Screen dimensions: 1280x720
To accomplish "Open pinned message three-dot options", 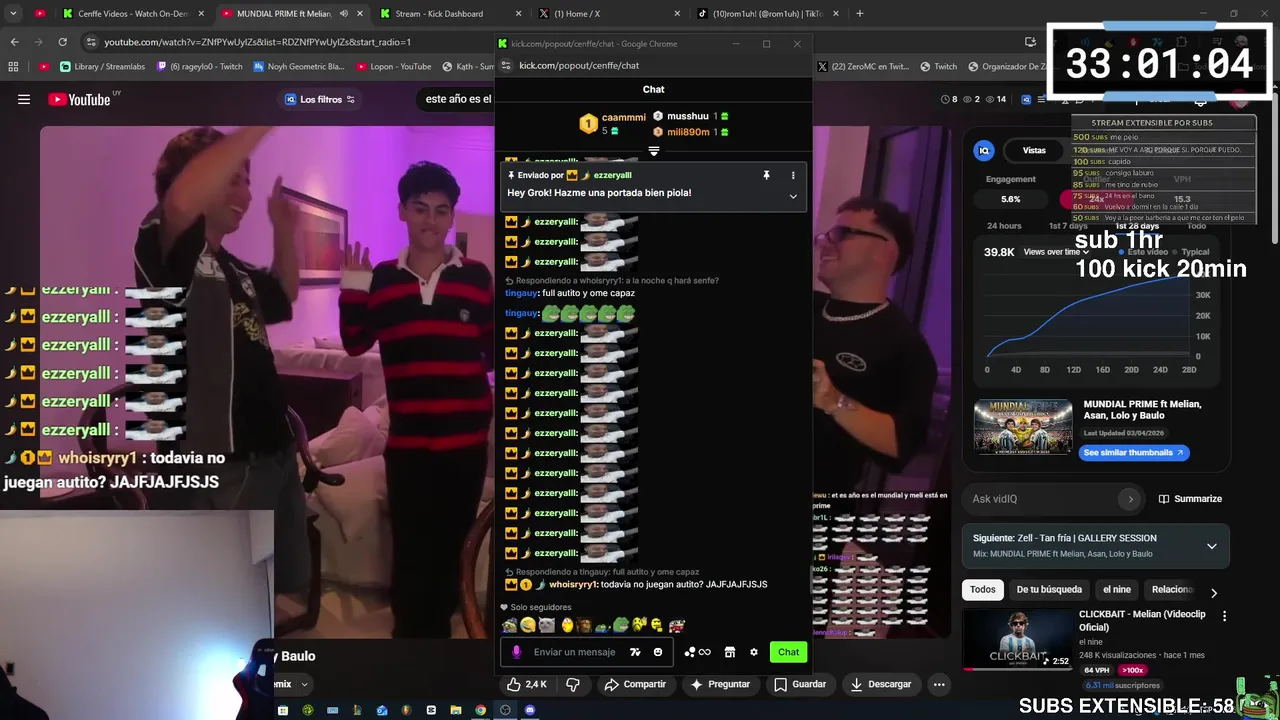I will 793,175.
